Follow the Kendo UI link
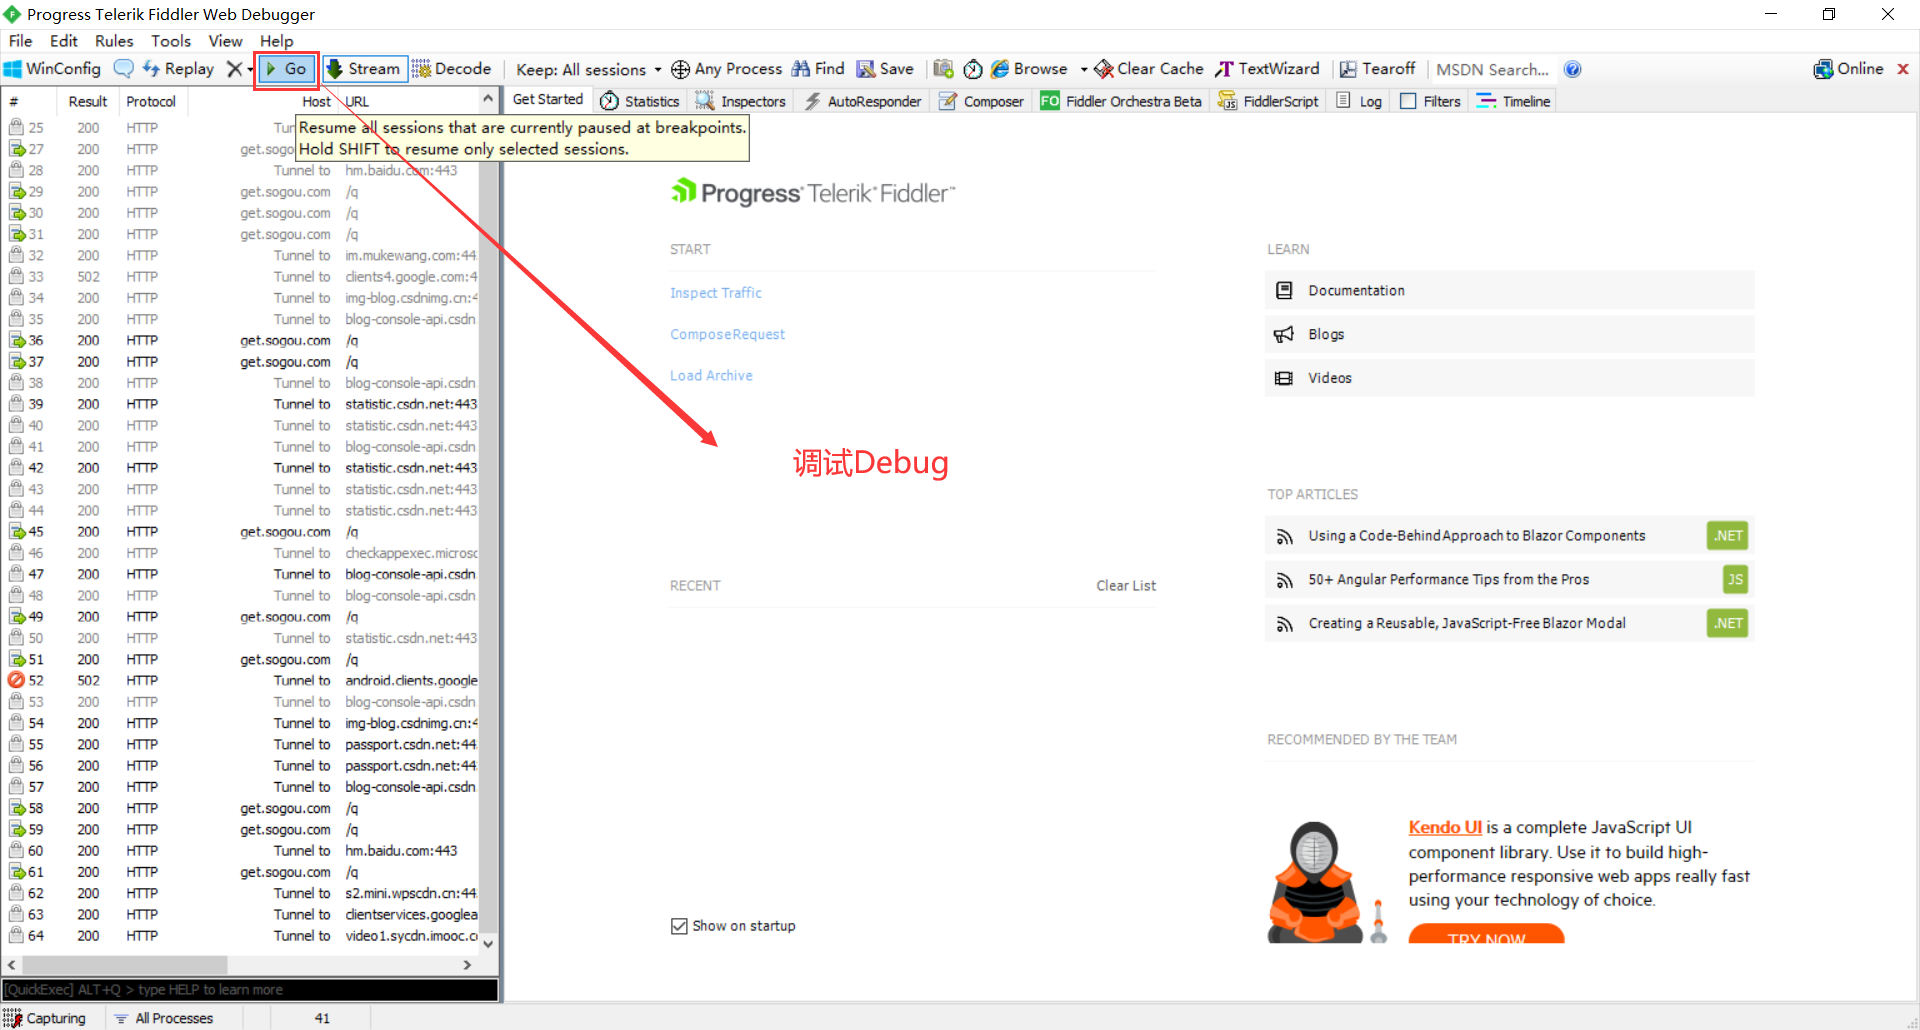The width and height of the screenshot is (1920, 1030). [1445, 827]
